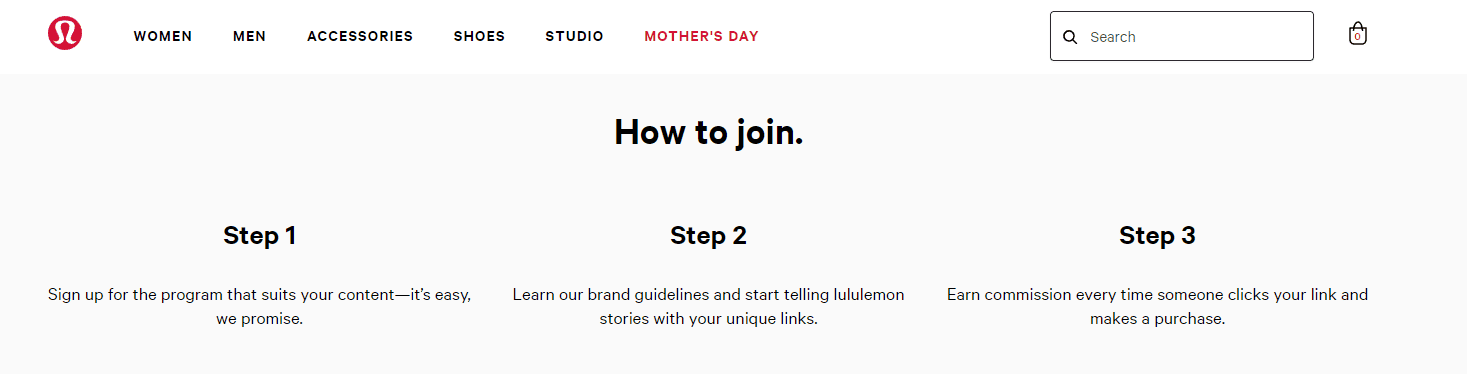
Task: Go to the STUDIO section
Action: 574,36
